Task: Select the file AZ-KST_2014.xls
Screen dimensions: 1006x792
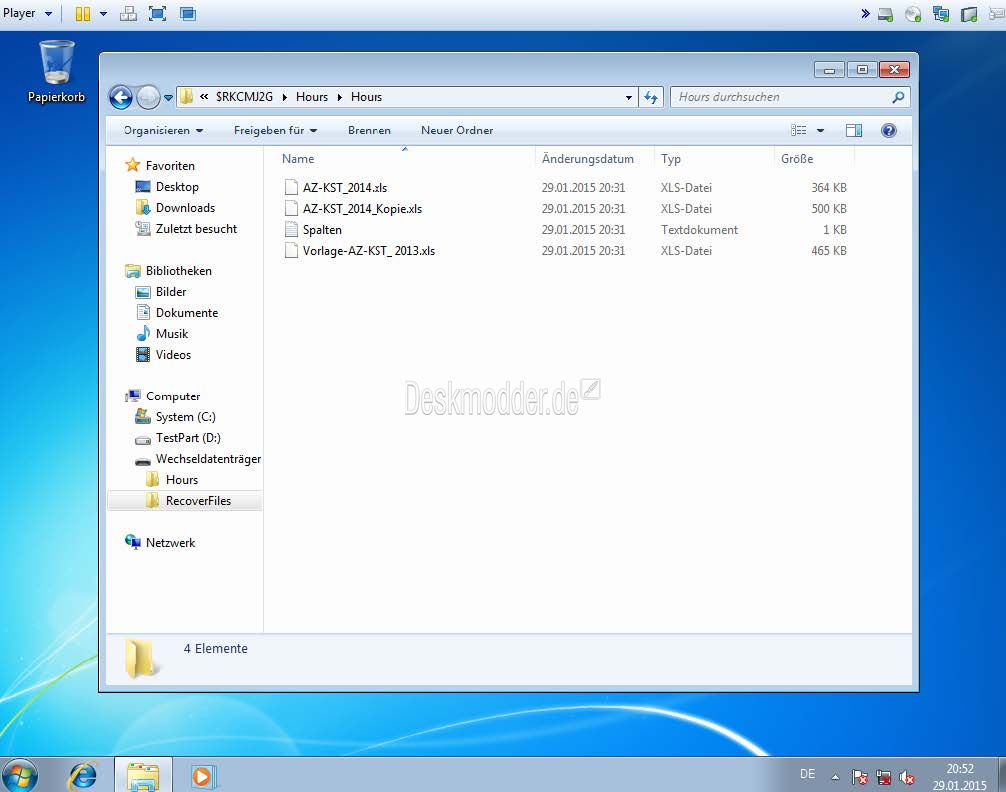Action: click(x=345, y=187)
